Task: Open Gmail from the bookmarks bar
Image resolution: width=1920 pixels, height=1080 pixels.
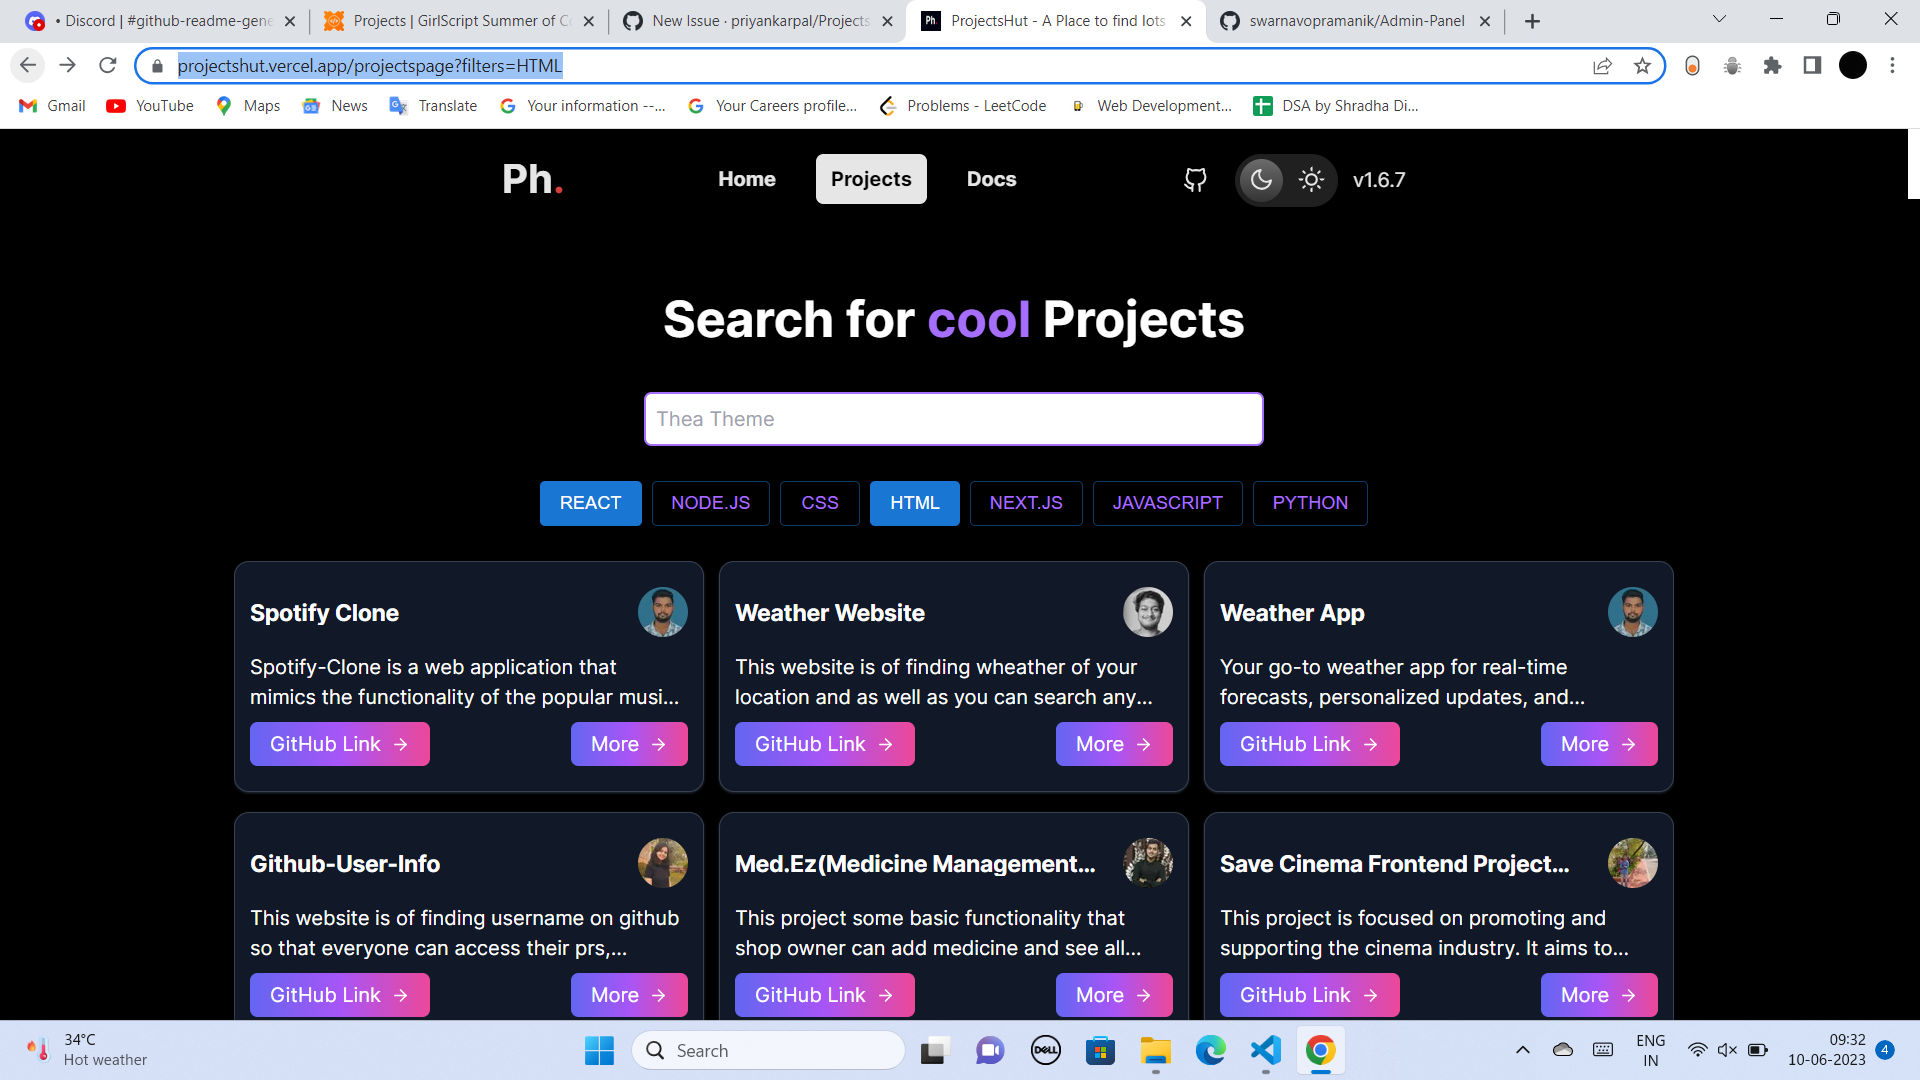Action: coord(51,105)
